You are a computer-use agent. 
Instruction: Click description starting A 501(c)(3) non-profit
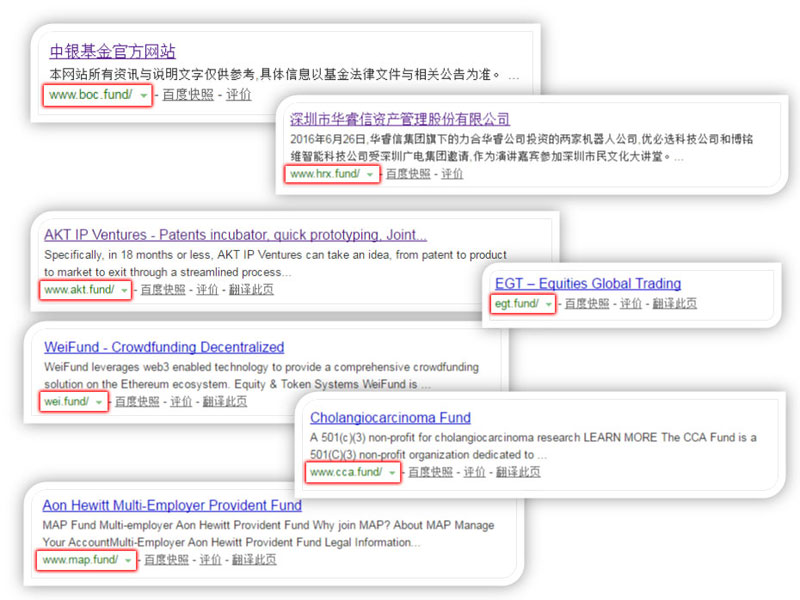point(533,446)
